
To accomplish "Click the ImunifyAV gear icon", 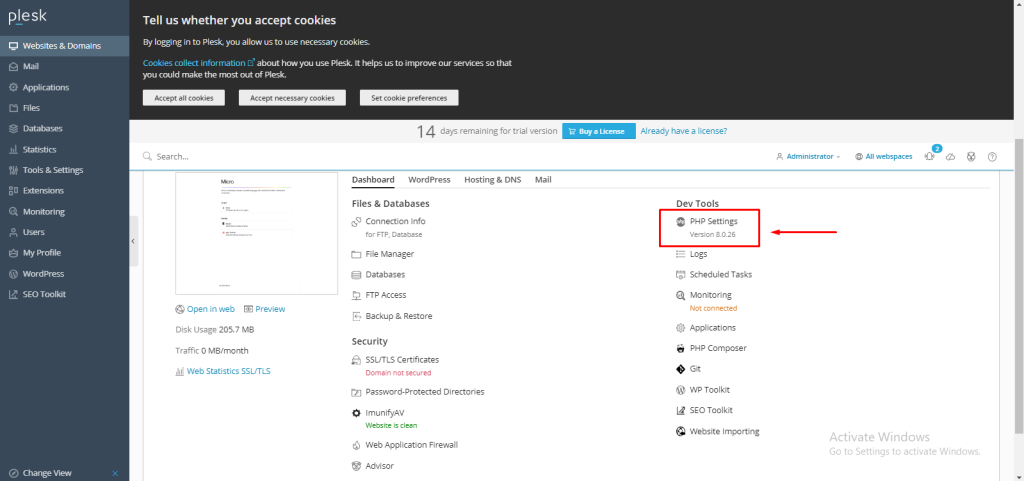I will tap(356, 412).
